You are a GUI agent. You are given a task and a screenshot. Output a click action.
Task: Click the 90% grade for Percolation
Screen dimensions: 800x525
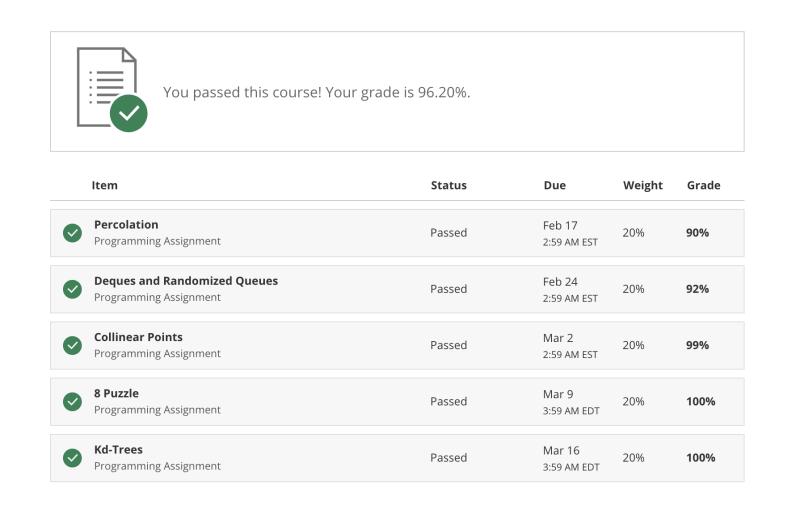coord(697,233)
